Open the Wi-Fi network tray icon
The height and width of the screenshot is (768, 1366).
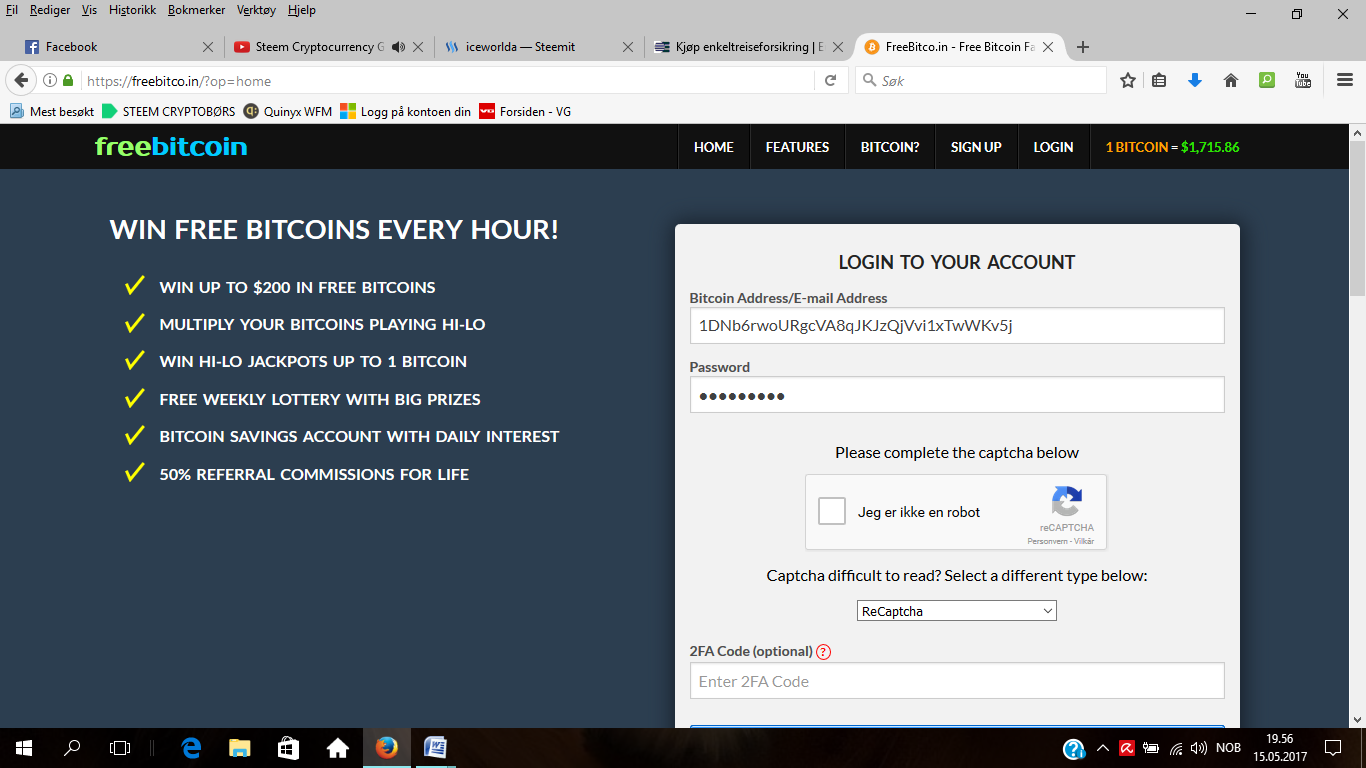tap(1176, 748)
